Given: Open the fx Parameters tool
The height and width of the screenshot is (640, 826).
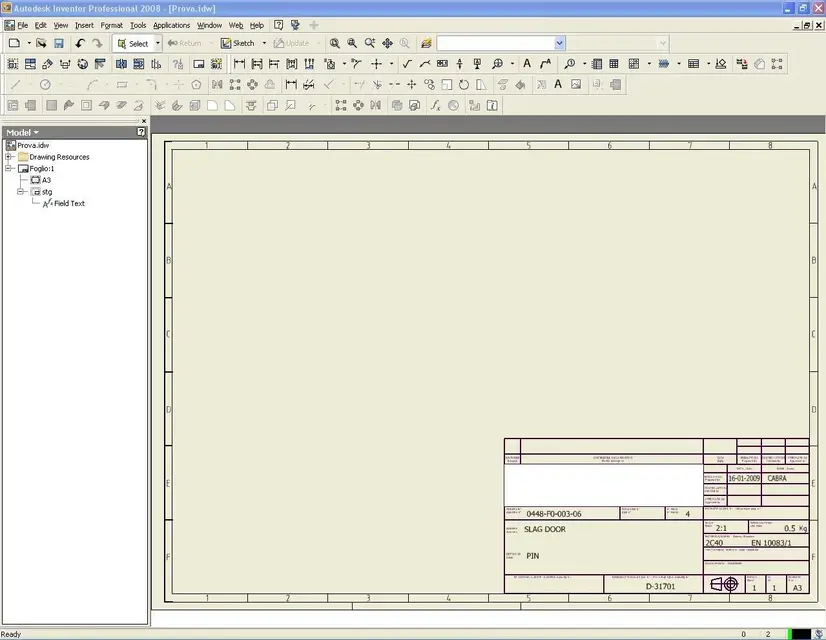Looking at the screenshot, I should click(435, 105).
